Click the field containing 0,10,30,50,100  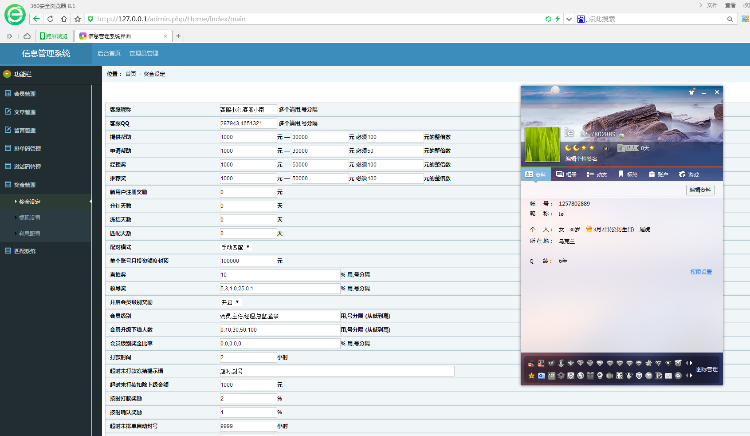coord(279,330)
